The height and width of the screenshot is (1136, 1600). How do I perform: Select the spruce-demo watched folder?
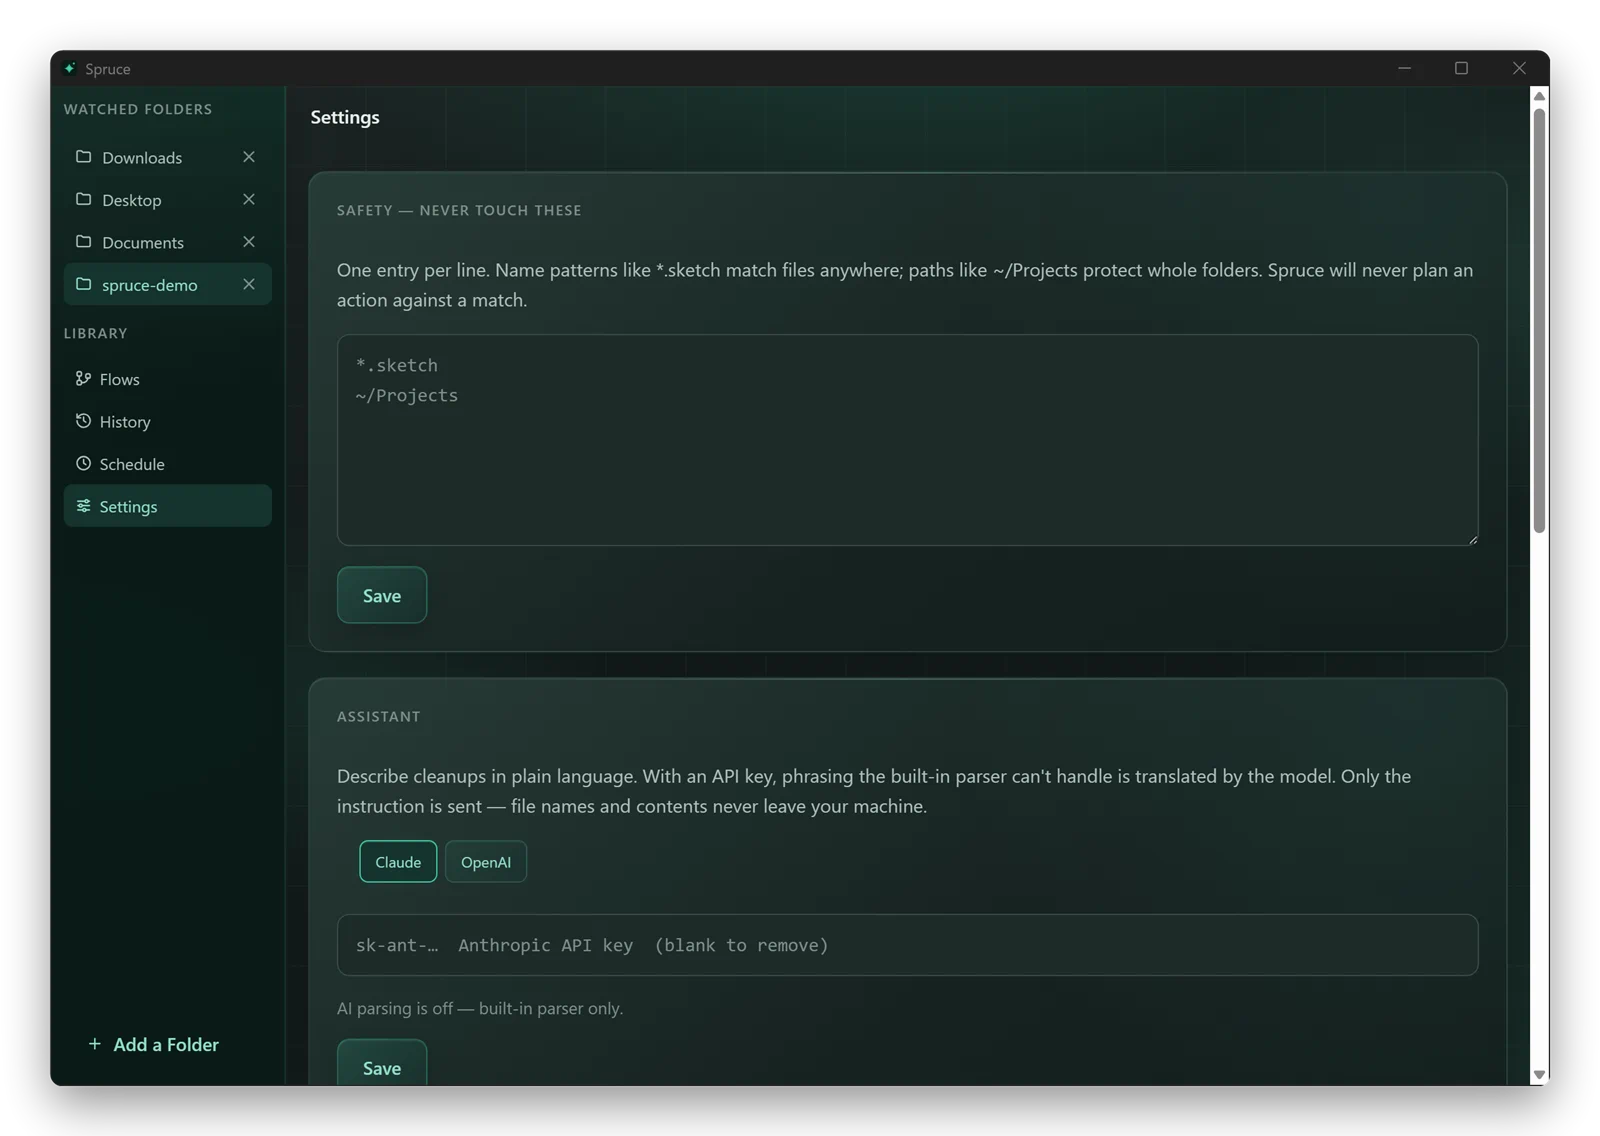coord(167,284)
